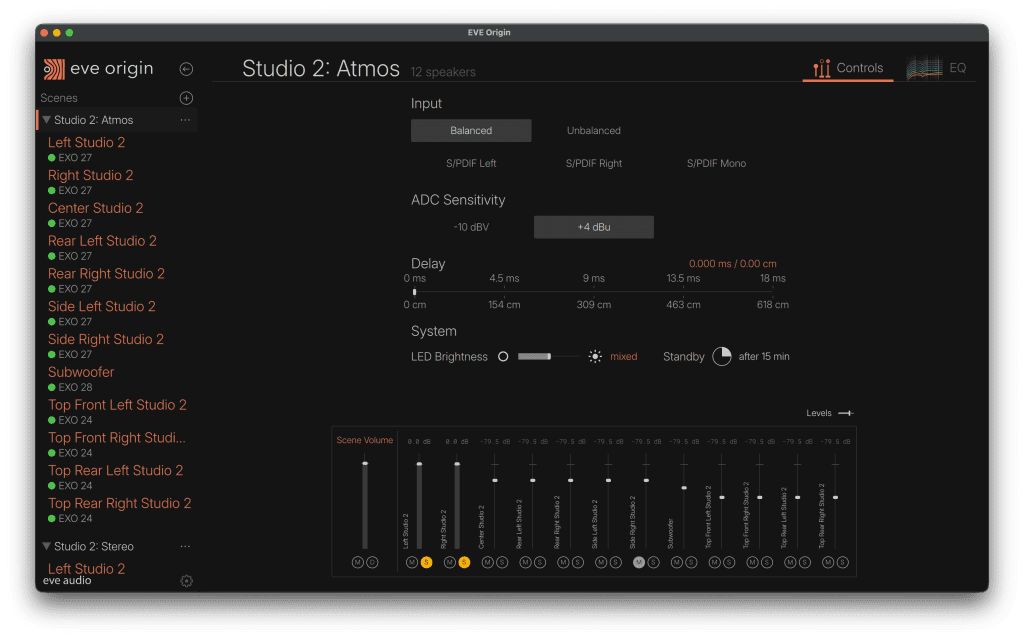The image size is (1024, 639).
Task: Click the Standby timer pie icon
Action: pos(722,357)
